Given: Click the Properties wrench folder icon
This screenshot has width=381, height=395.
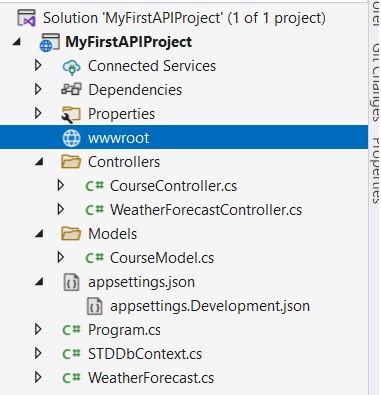Looking at the screenshot, I should pyautogui.click(x=71, y=114).
